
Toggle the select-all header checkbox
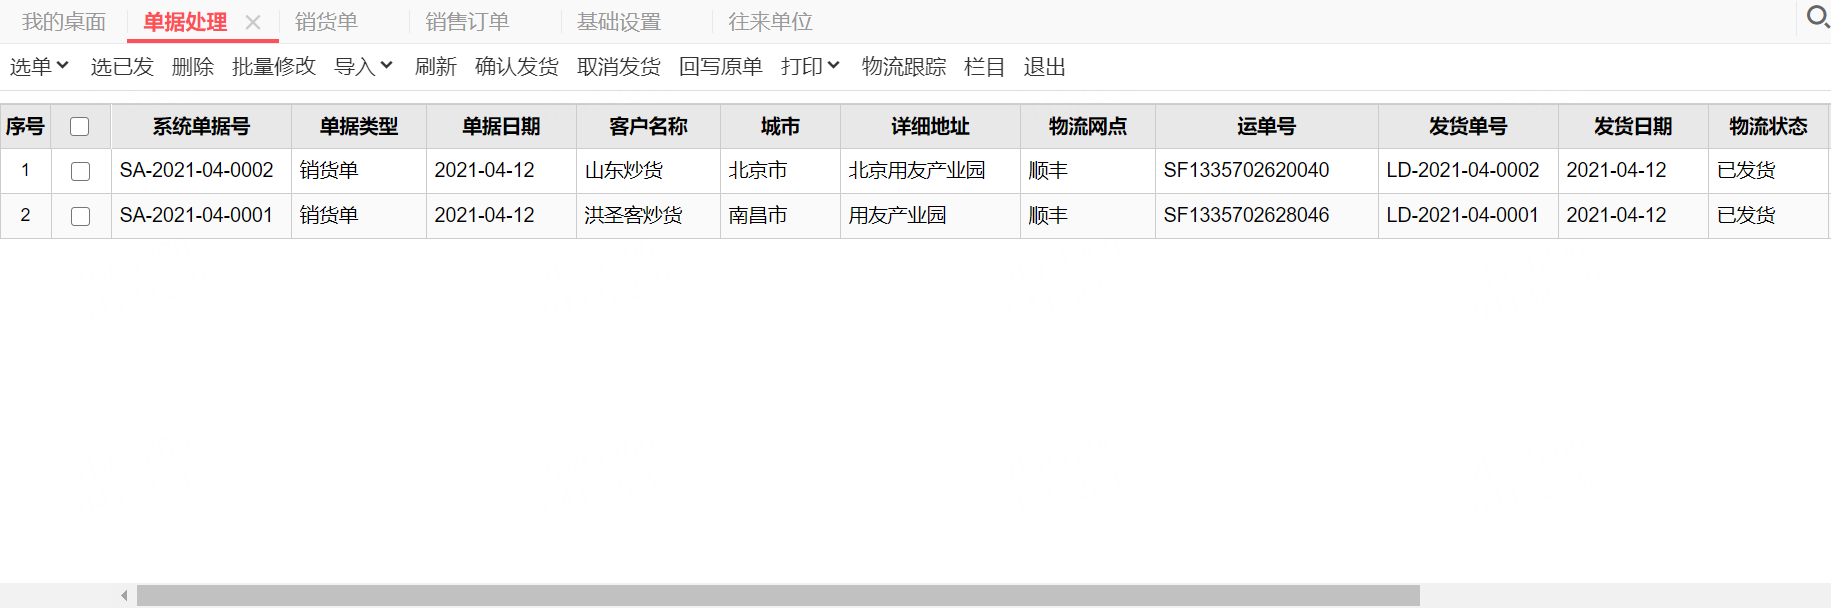(80, 127)
